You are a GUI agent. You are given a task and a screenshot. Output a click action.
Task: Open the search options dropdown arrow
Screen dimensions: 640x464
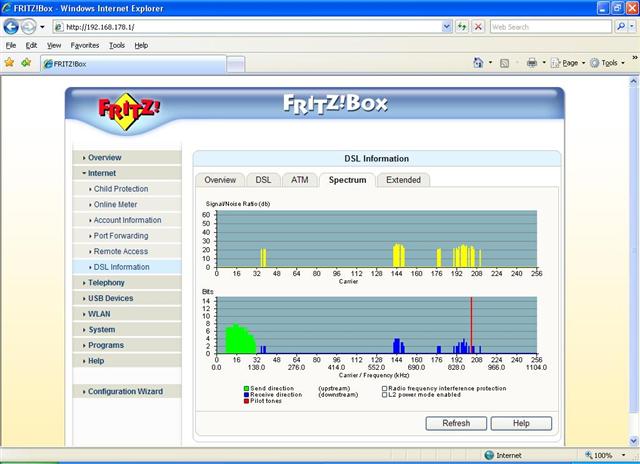point(632,27)
